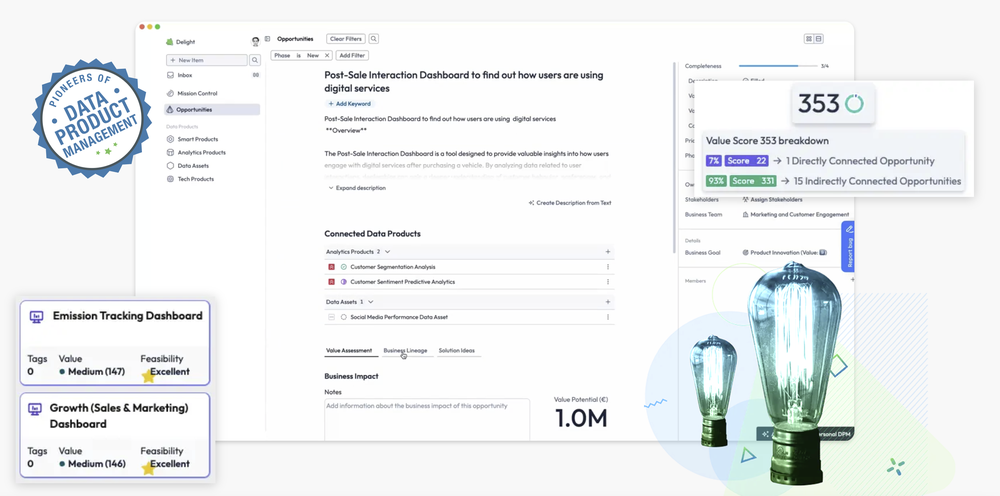Collapse the Analytics Products group
The height and width of the screenshot is (496, 1000).
click(388, 252)
